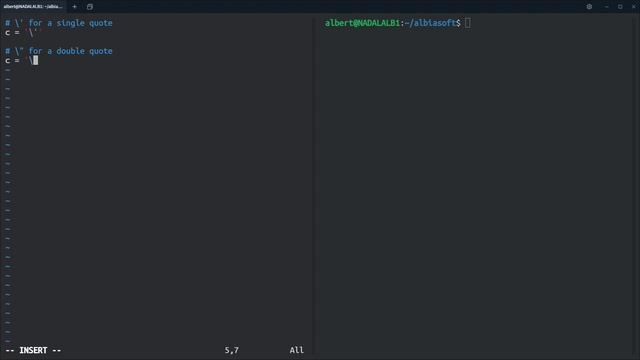Open the terminal settings gear icon
The width and height of the screenshot is (640, 360).
point(589,7)
